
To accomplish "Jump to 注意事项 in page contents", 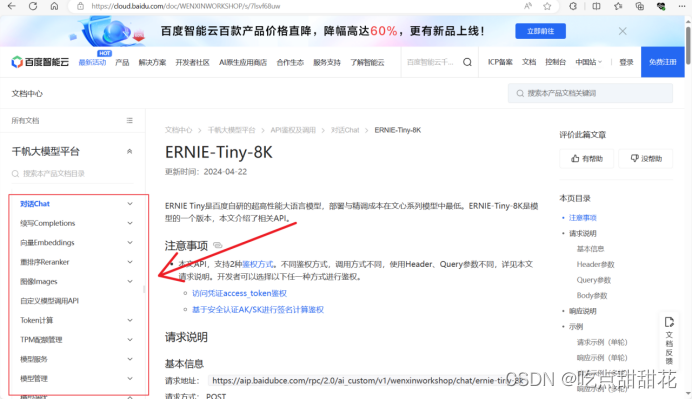I will 583,218.
